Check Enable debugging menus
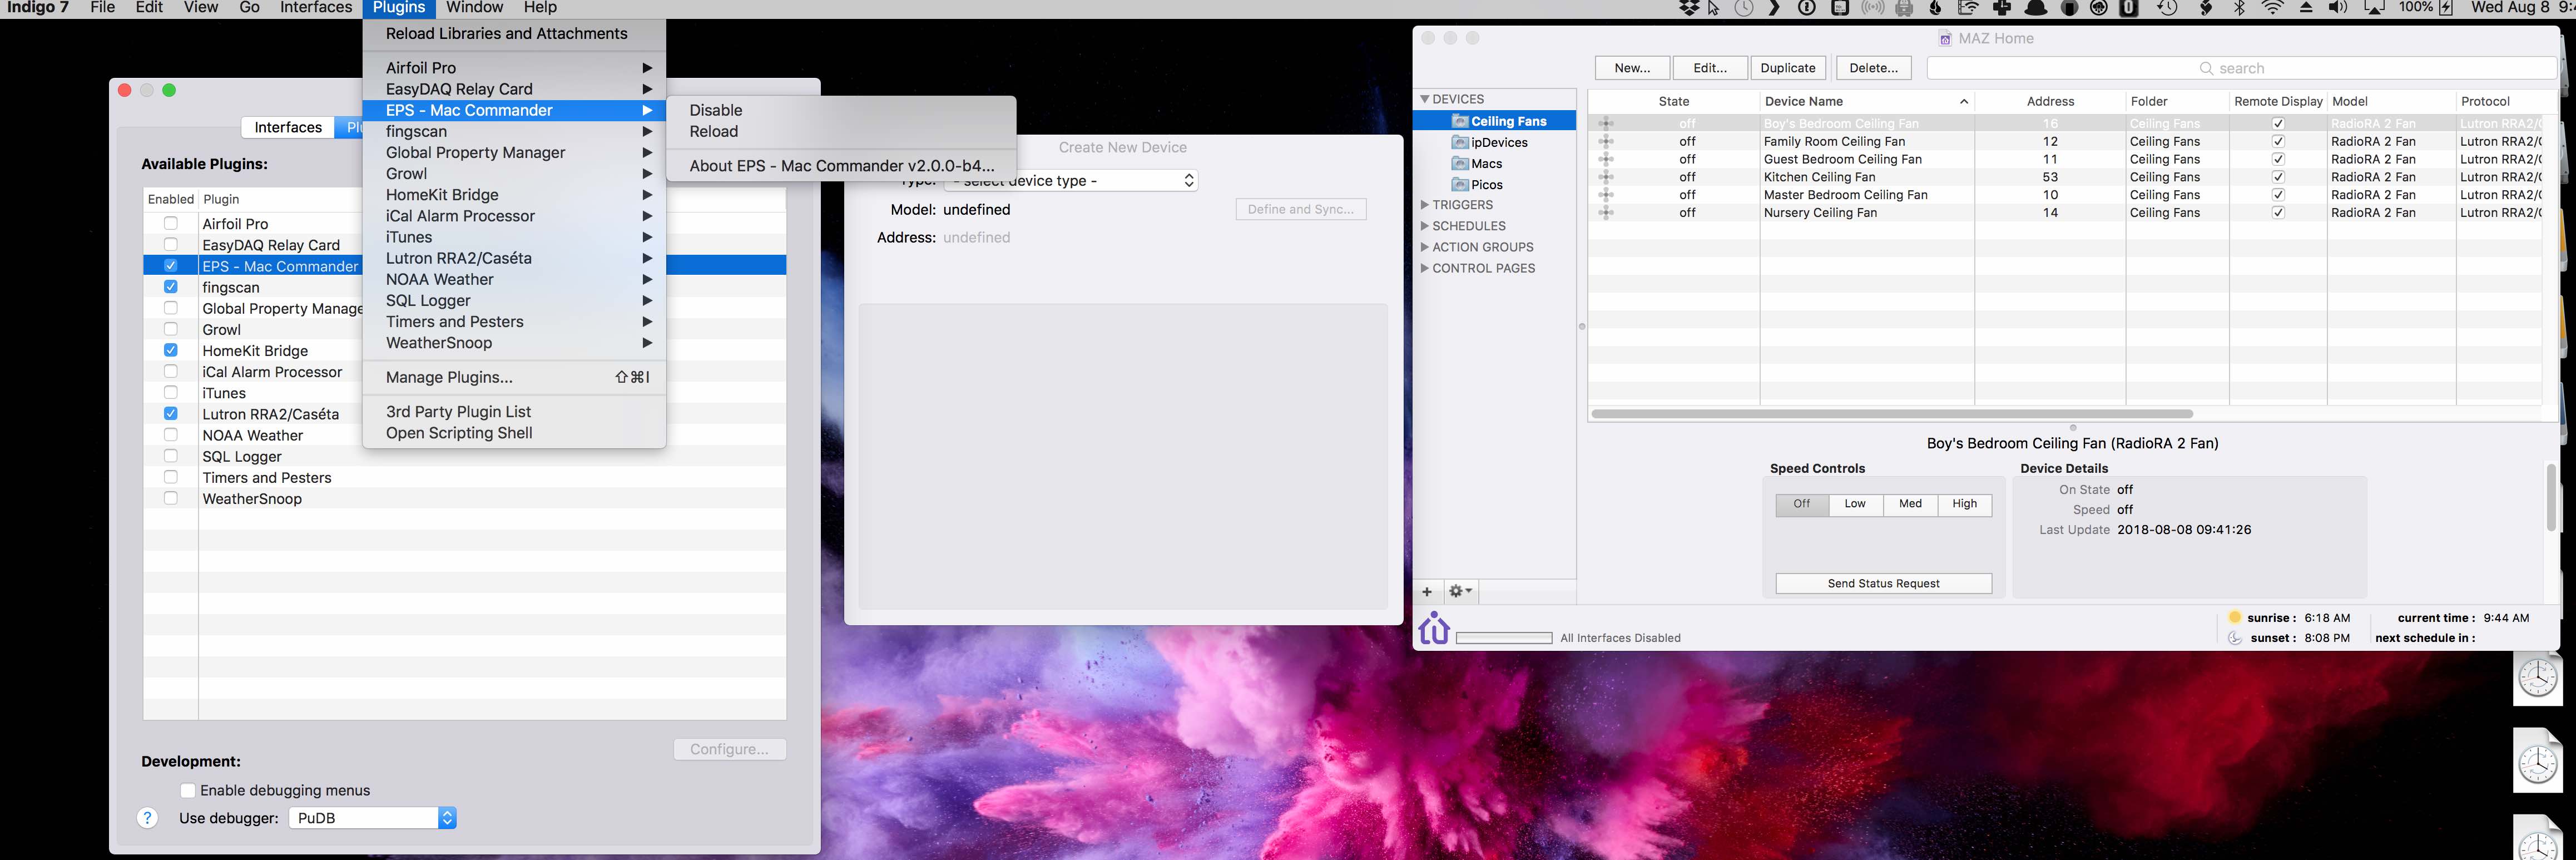2576x860 pixels. click(187, 790)
